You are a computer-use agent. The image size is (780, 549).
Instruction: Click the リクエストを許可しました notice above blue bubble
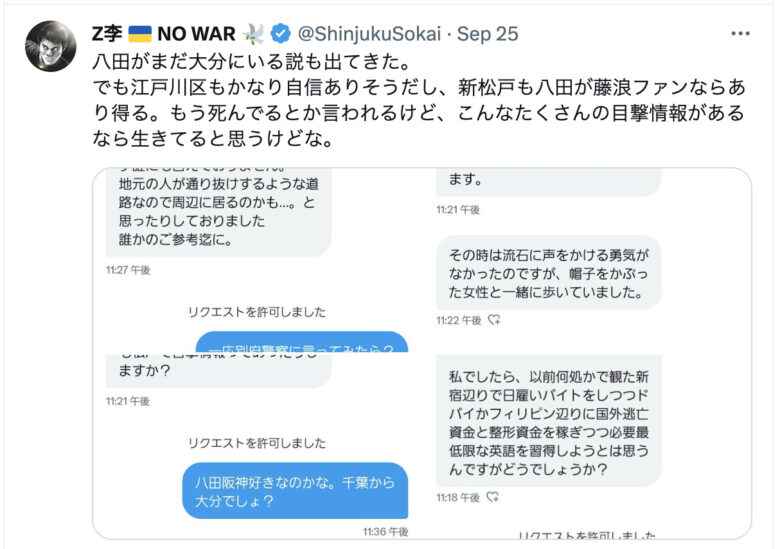tap(257, 443)
